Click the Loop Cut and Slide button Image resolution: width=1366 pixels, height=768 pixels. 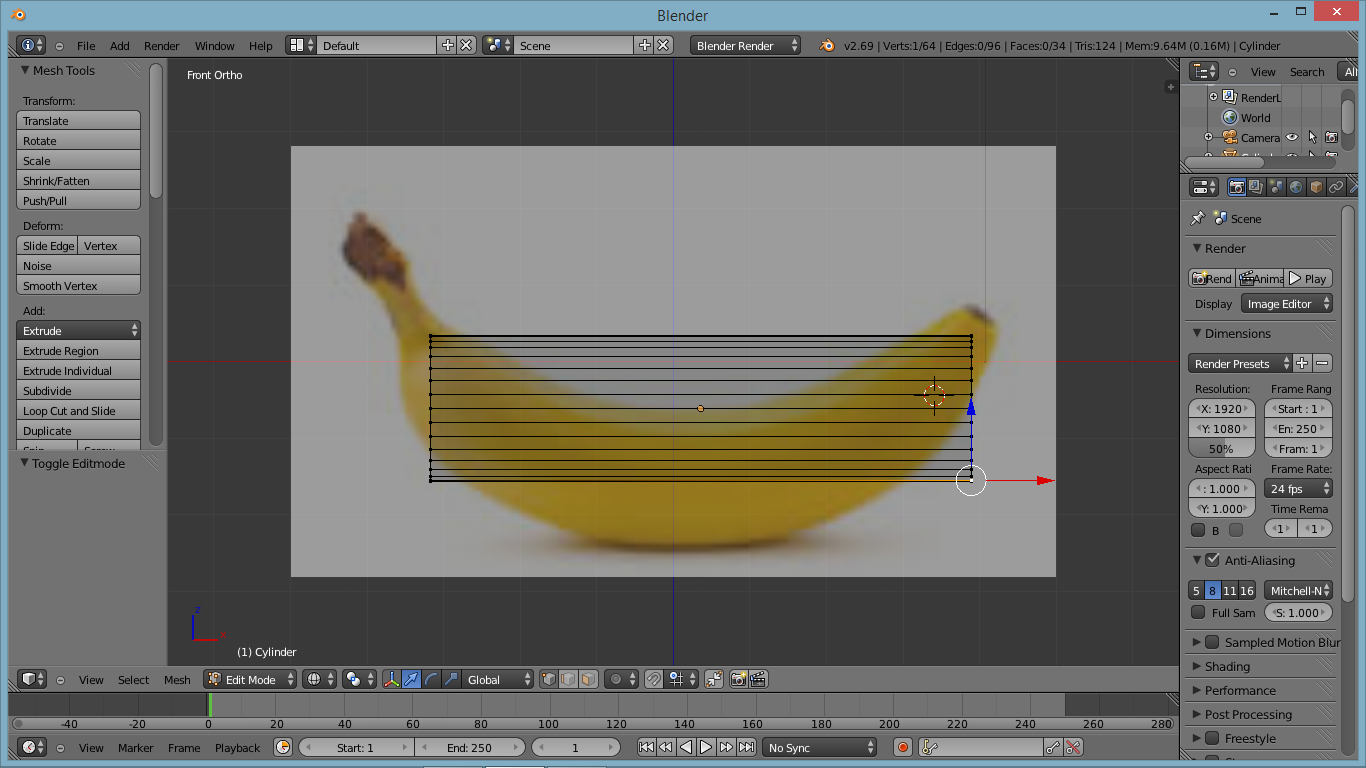coord(78,411)
